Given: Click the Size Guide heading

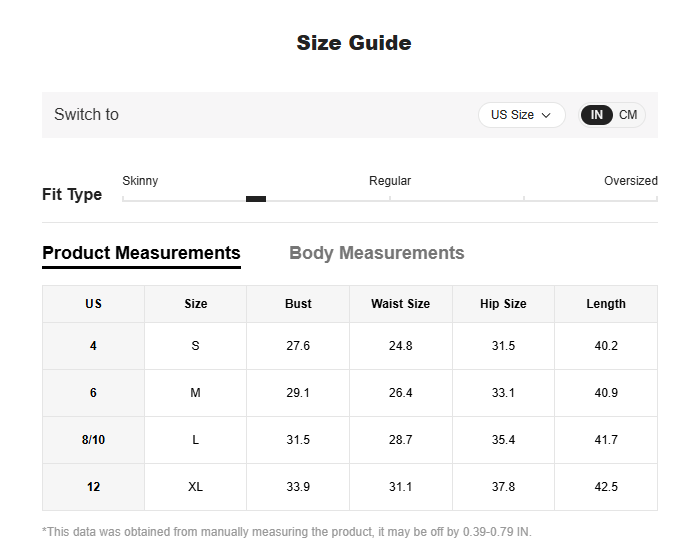Looking at the screenshot, I should click(x=354, y=43).
